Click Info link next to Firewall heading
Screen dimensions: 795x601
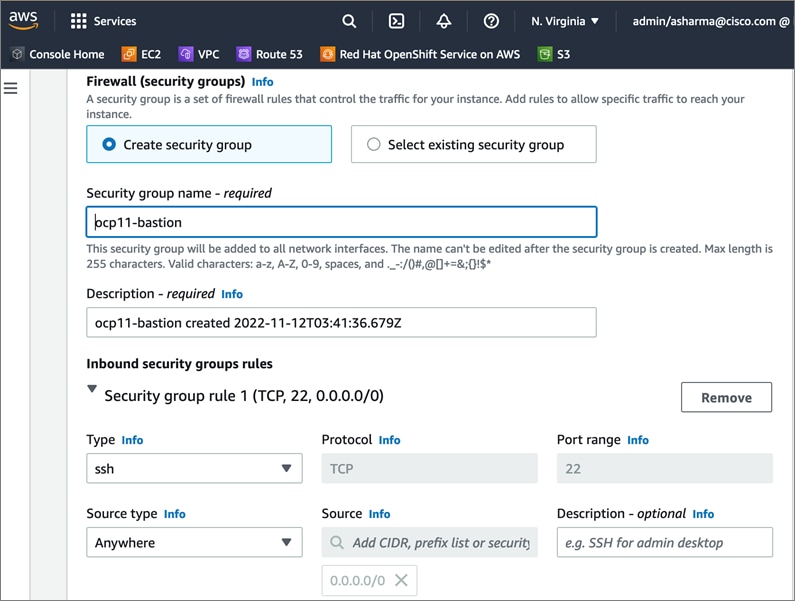coord(262,81)
